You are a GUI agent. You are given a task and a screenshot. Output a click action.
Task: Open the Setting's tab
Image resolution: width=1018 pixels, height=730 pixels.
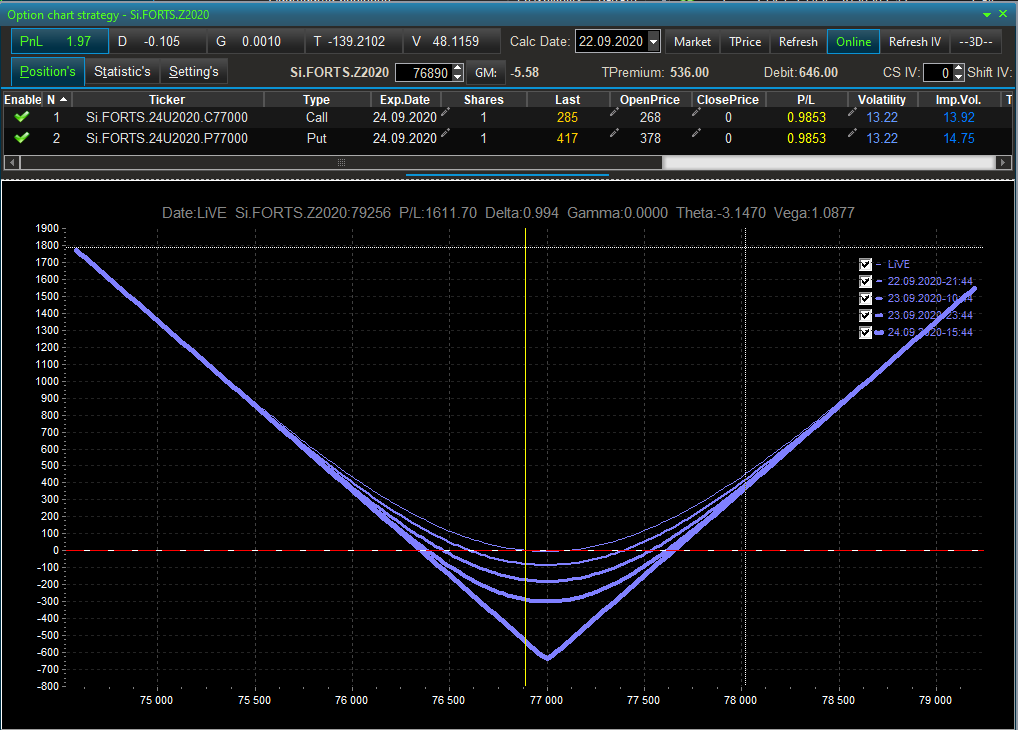(194, 72)
